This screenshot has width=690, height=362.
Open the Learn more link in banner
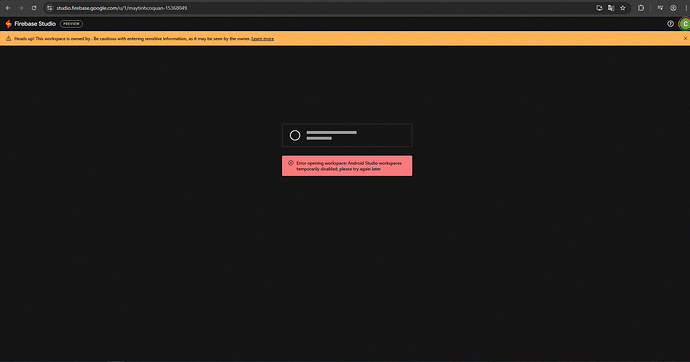tap(262, 39)
